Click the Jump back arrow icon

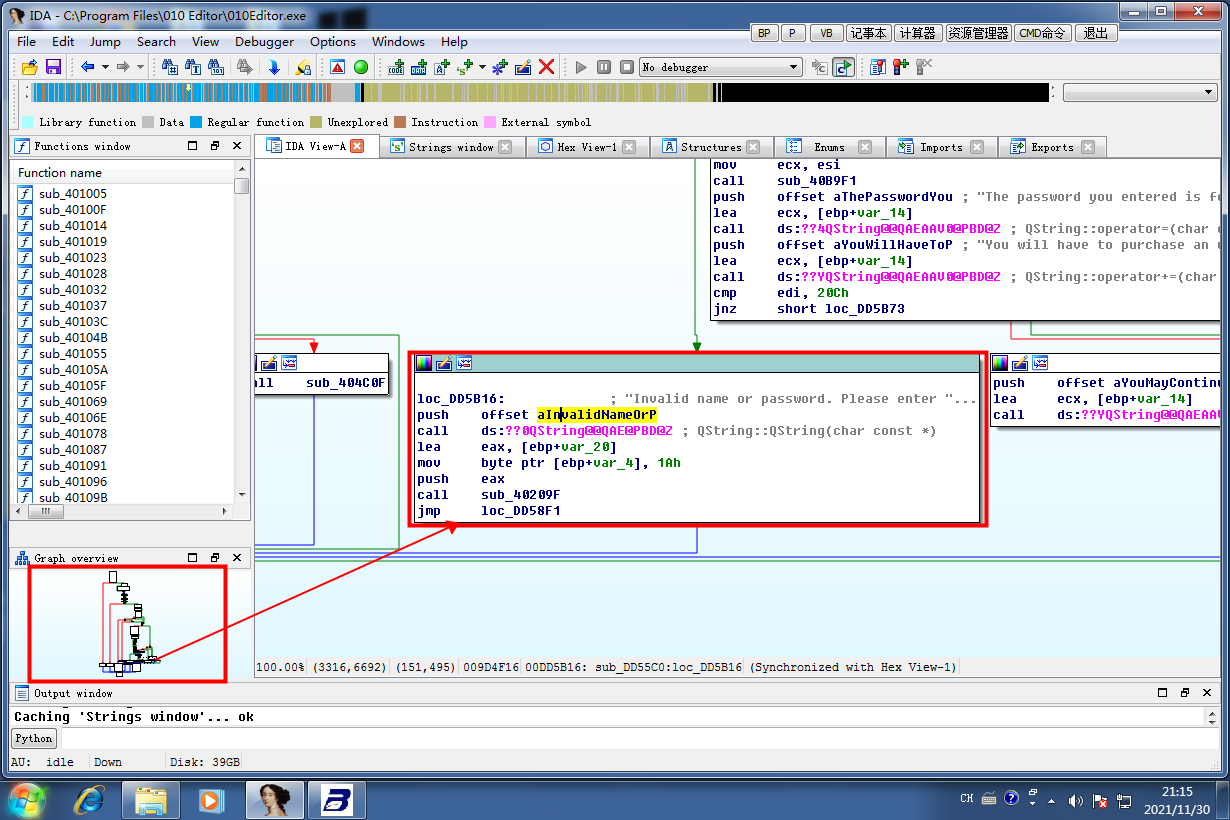[x=88, y=67]
